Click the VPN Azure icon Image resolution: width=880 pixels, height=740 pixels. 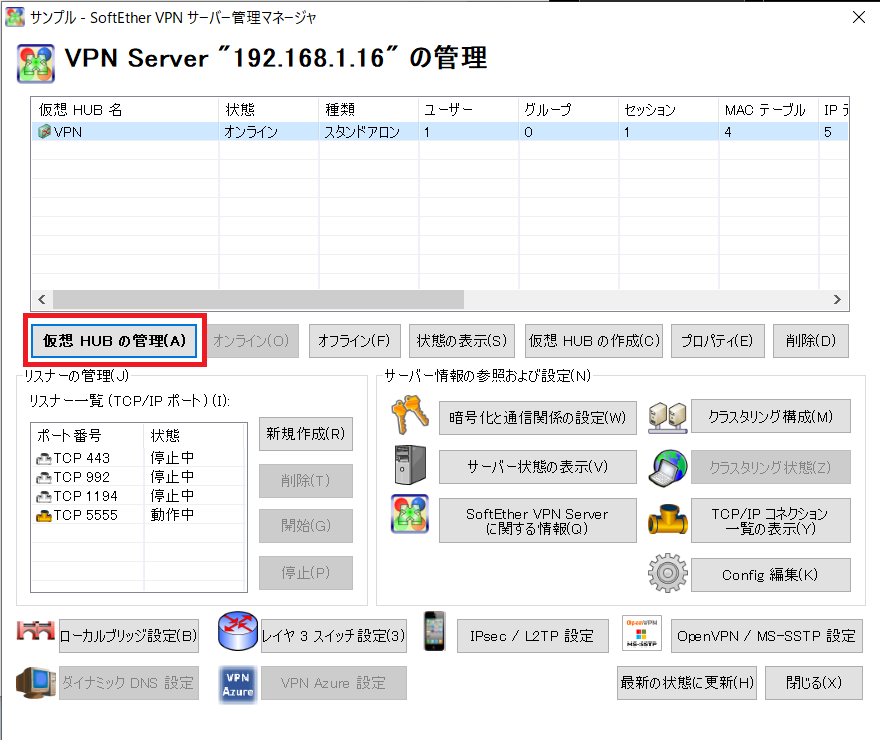pyautogui.click(x=238, y=684)
